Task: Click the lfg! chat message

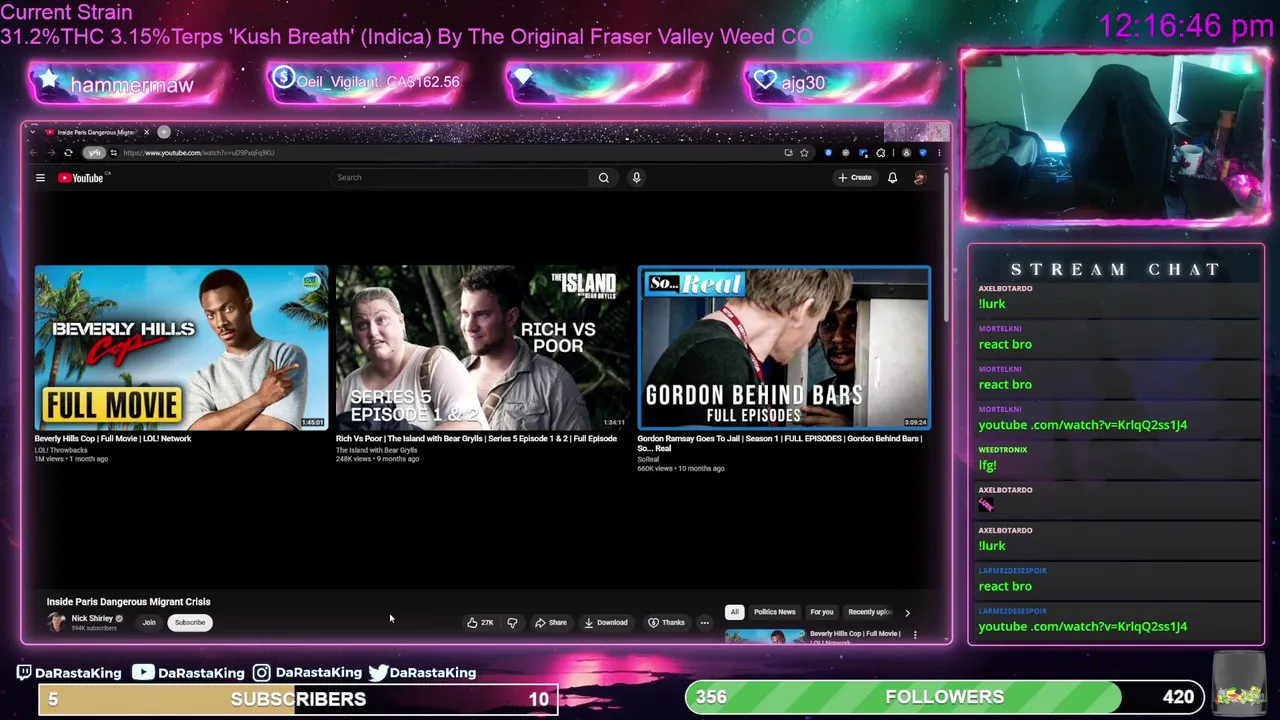Action: coord(988,465)
